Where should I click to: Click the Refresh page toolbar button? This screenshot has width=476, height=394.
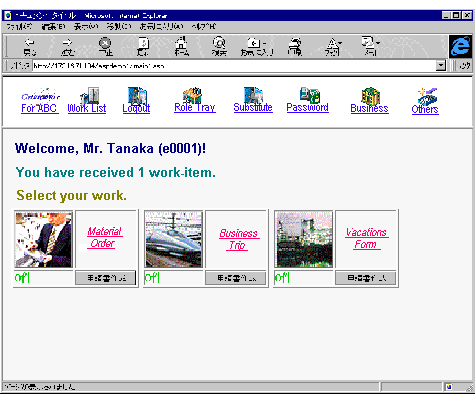(x=143, y=47)
